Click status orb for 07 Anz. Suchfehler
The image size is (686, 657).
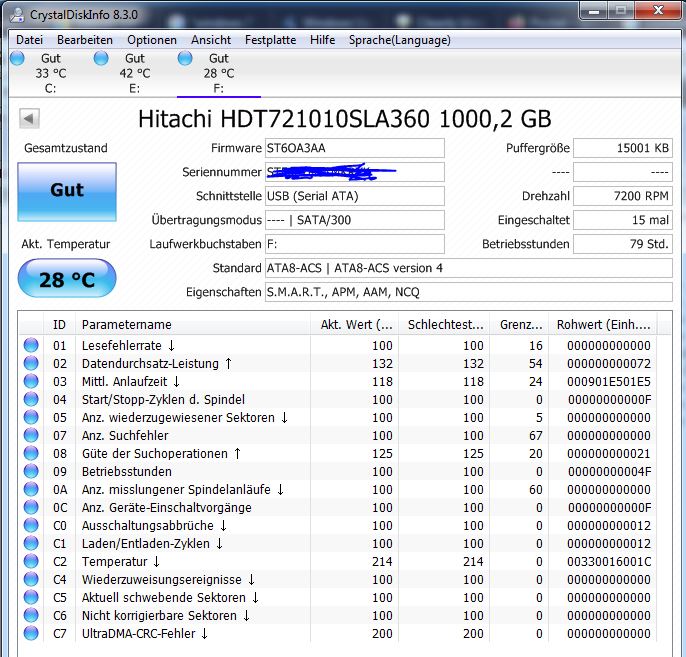pos(31,435)
